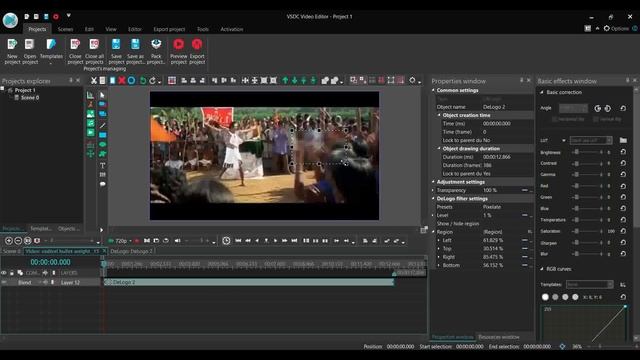Screen dimensions: 640x360
Task: Open the Templates ribbon icon
Action: 51,44
